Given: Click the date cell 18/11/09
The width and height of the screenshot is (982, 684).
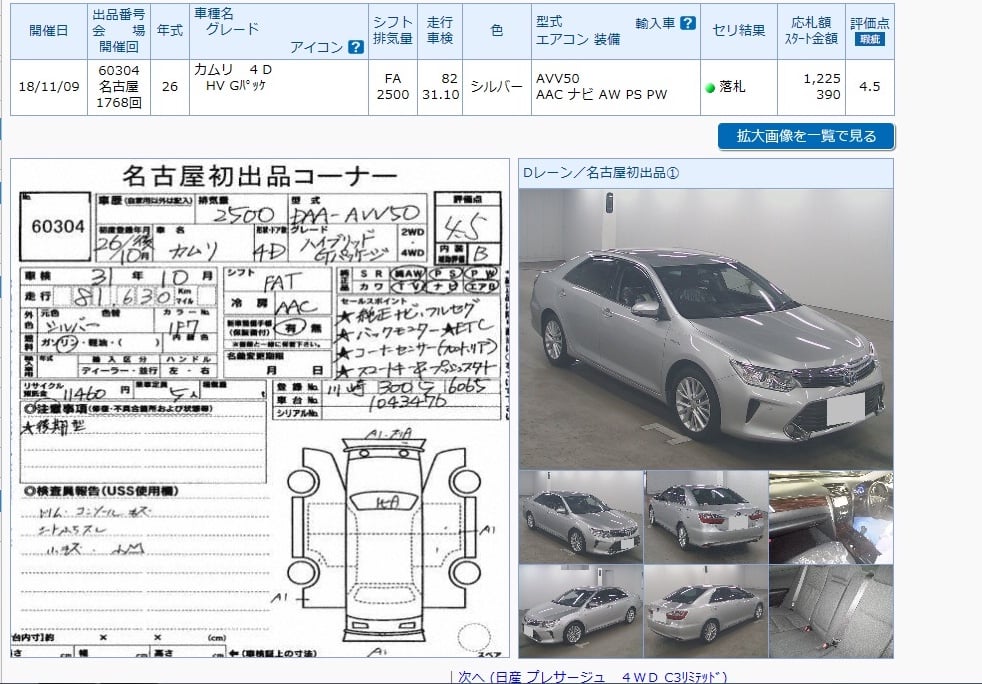Looking at the screenshot, I should [49, 86].
